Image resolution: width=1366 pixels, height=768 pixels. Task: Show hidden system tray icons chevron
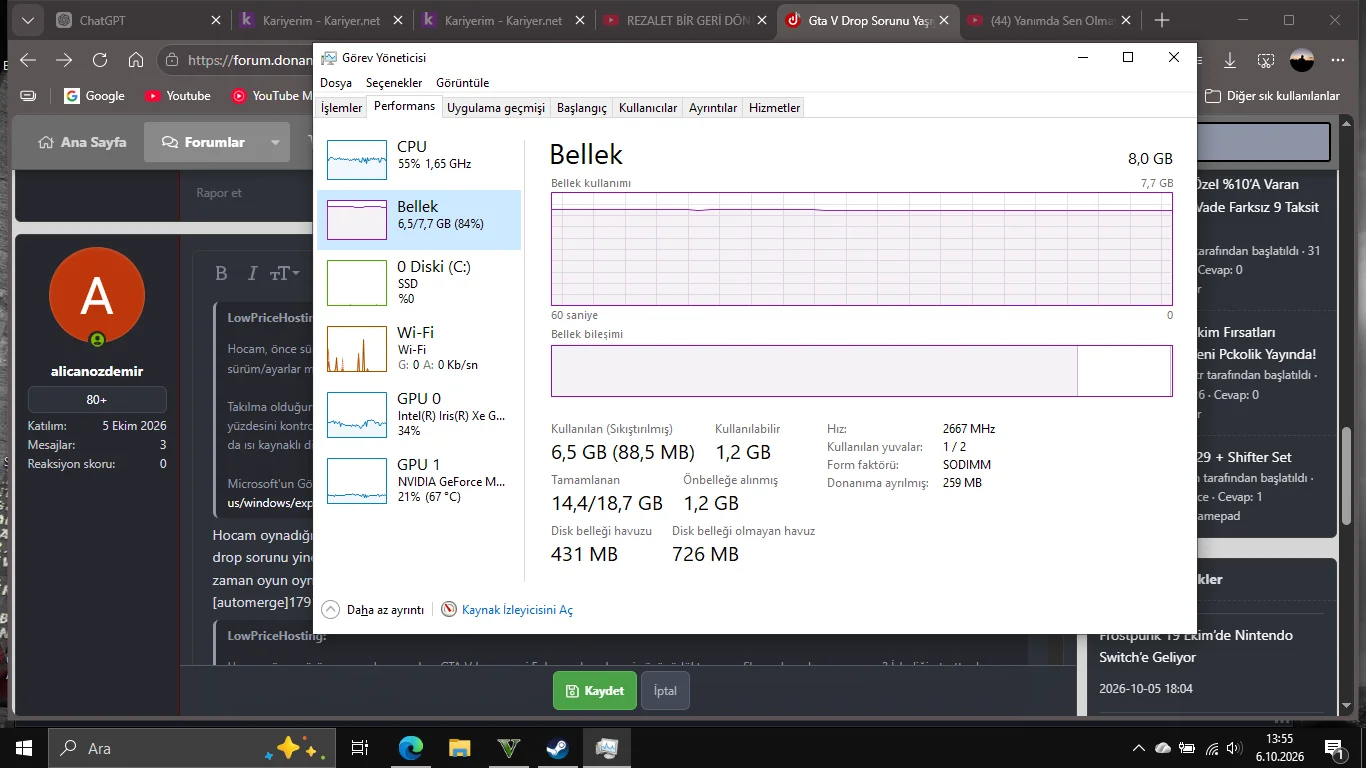1138,748
